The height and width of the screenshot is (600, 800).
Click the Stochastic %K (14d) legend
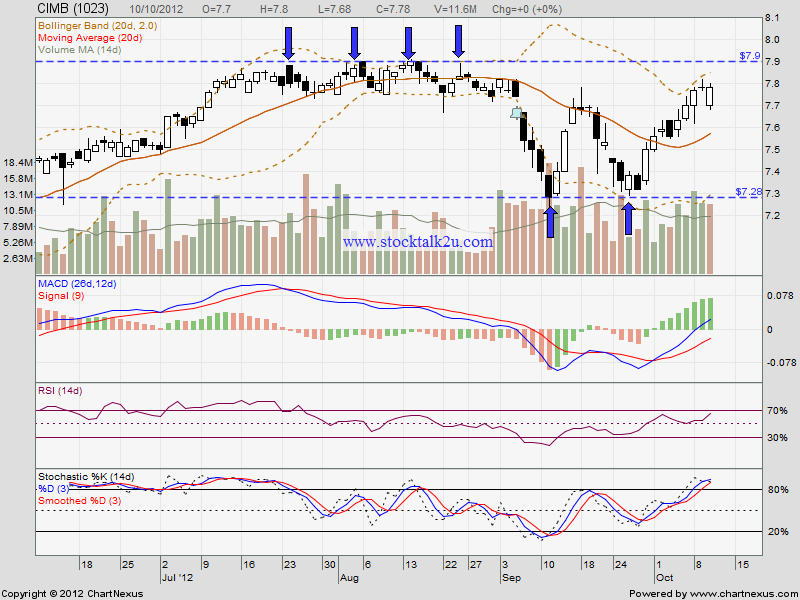86,477
